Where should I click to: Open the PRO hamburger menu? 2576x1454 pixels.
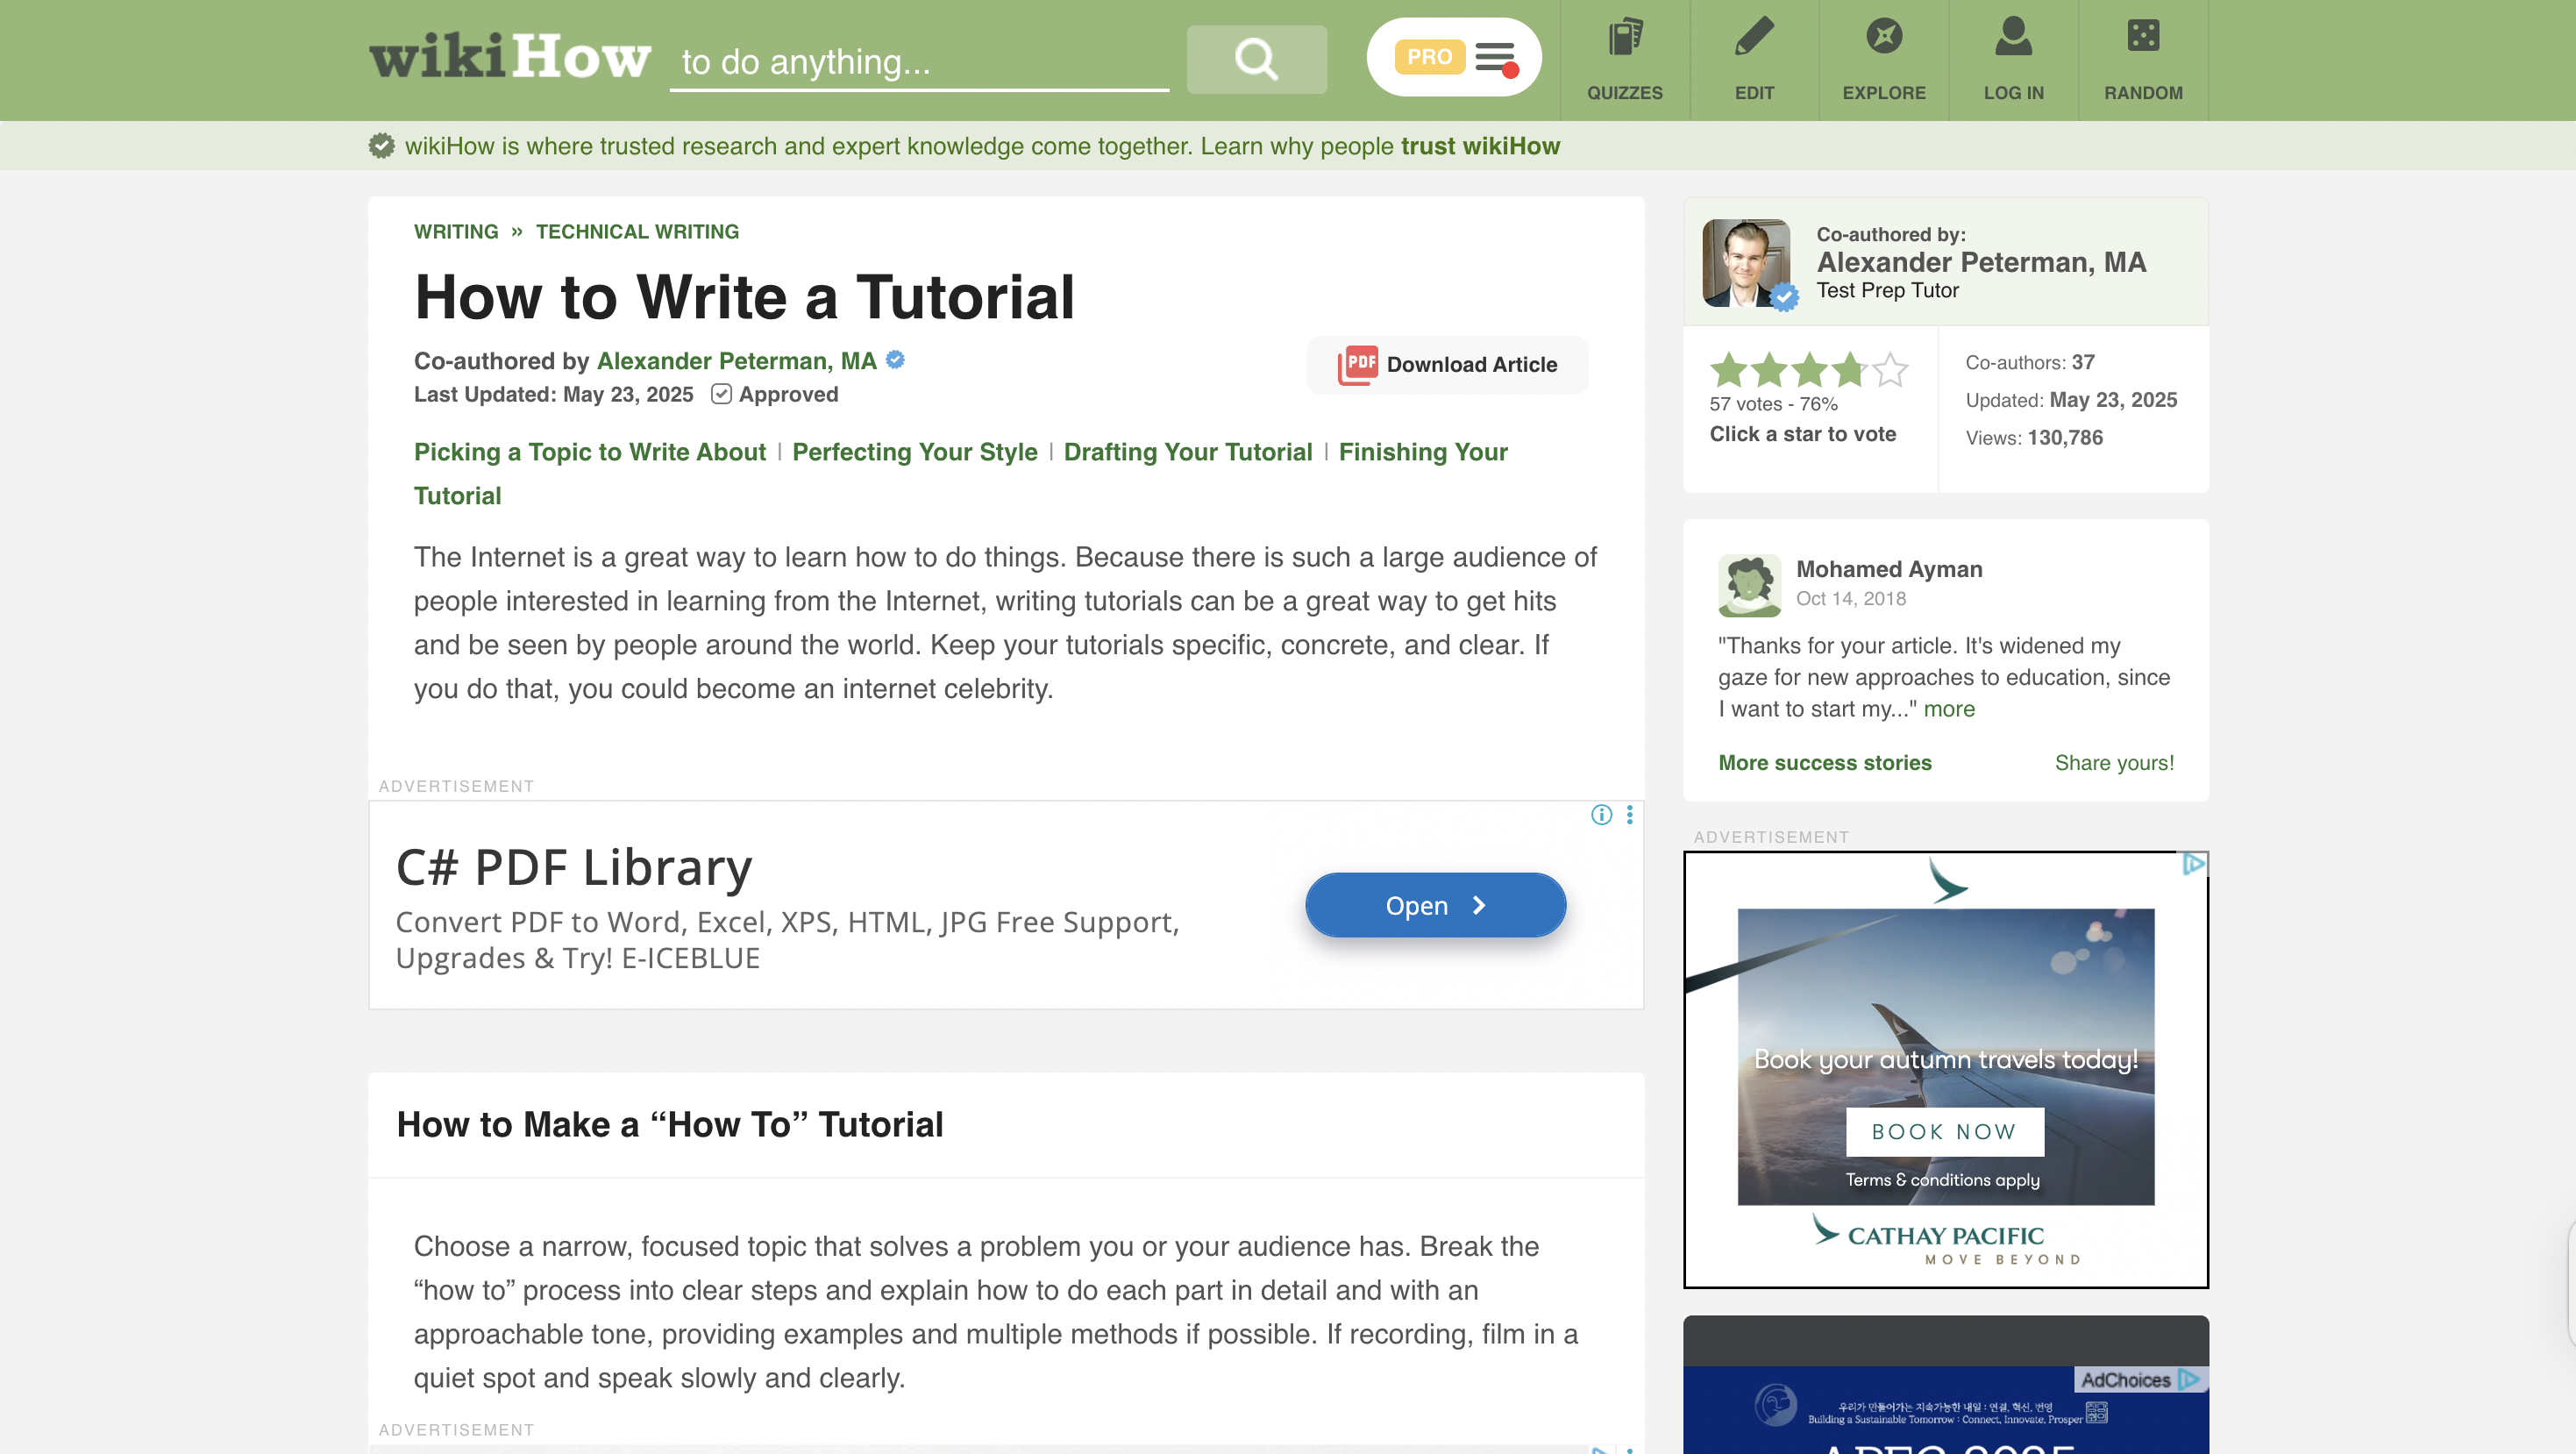pyautogui.click(x=1495, y=57)
